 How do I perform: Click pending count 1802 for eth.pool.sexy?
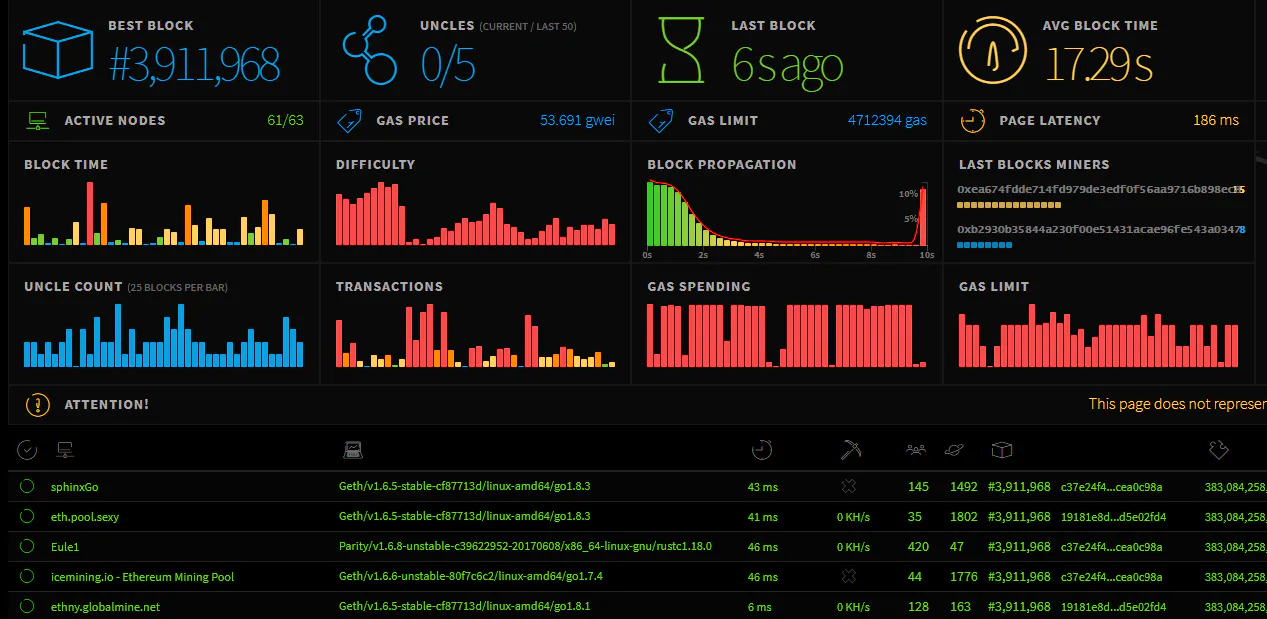[x=963, y=517]
